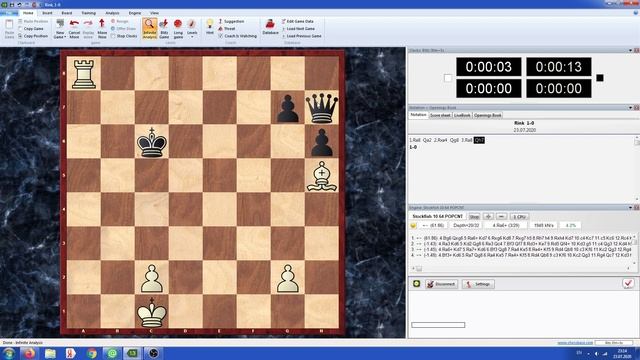Click the plus button to add engine line
The image size is (640, 360).
click(488, 216)
